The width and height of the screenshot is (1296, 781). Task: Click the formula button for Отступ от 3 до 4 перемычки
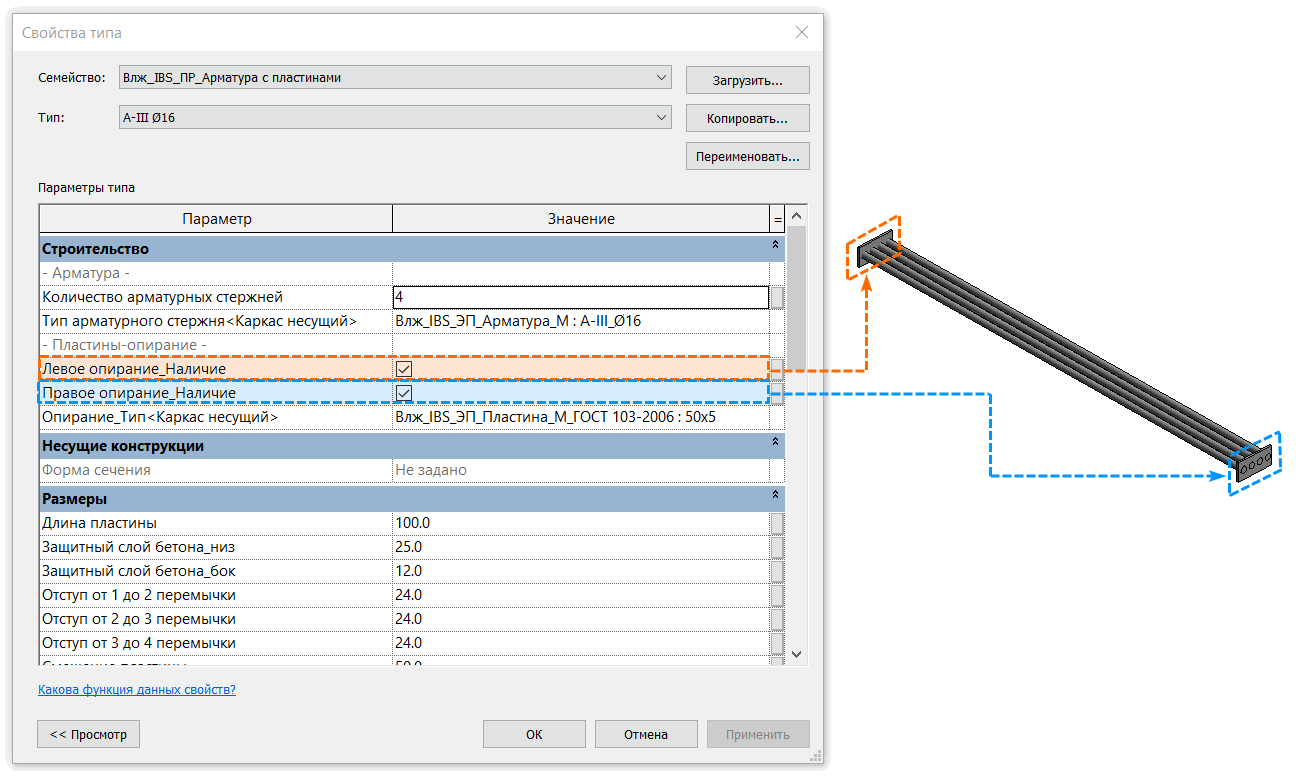click(777, 643)
